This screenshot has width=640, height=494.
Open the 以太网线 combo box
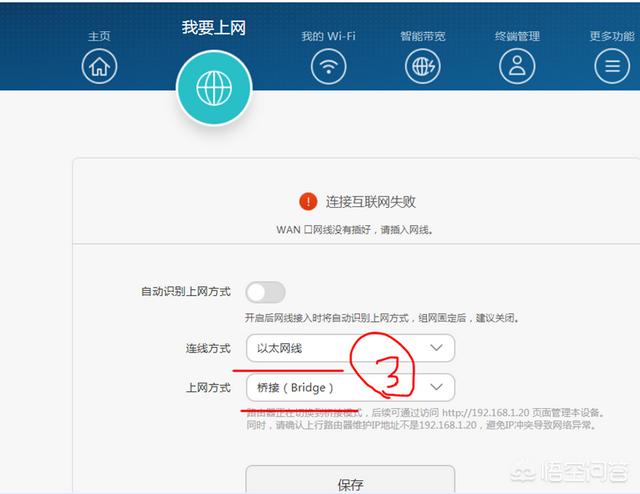click(x=350, y=348)
